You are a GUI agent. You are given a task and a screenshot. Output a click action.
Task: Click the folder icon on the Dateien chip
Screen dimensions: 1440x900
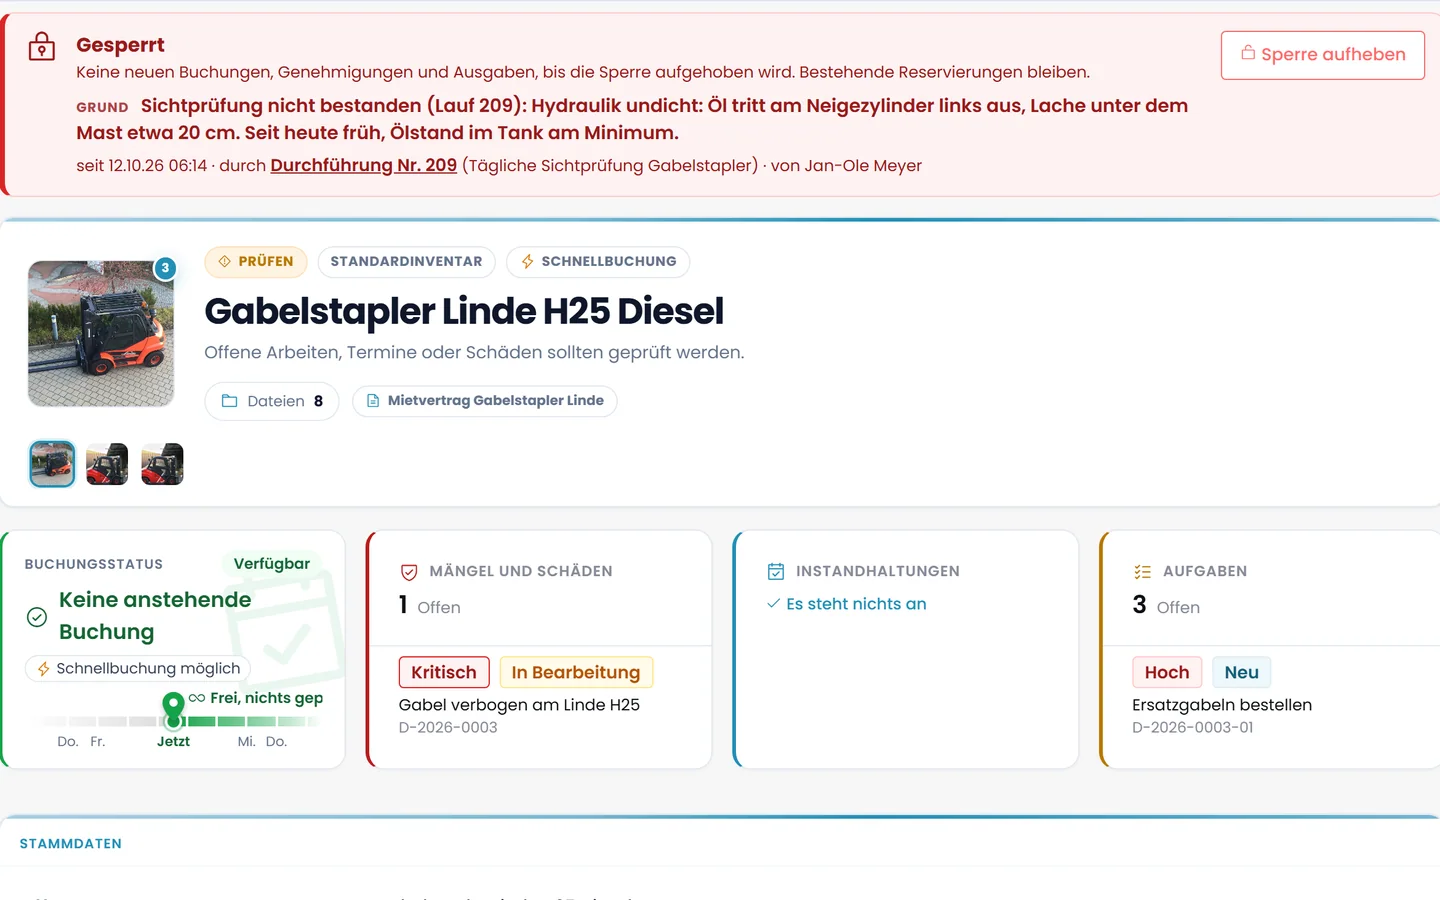(229, 401)
